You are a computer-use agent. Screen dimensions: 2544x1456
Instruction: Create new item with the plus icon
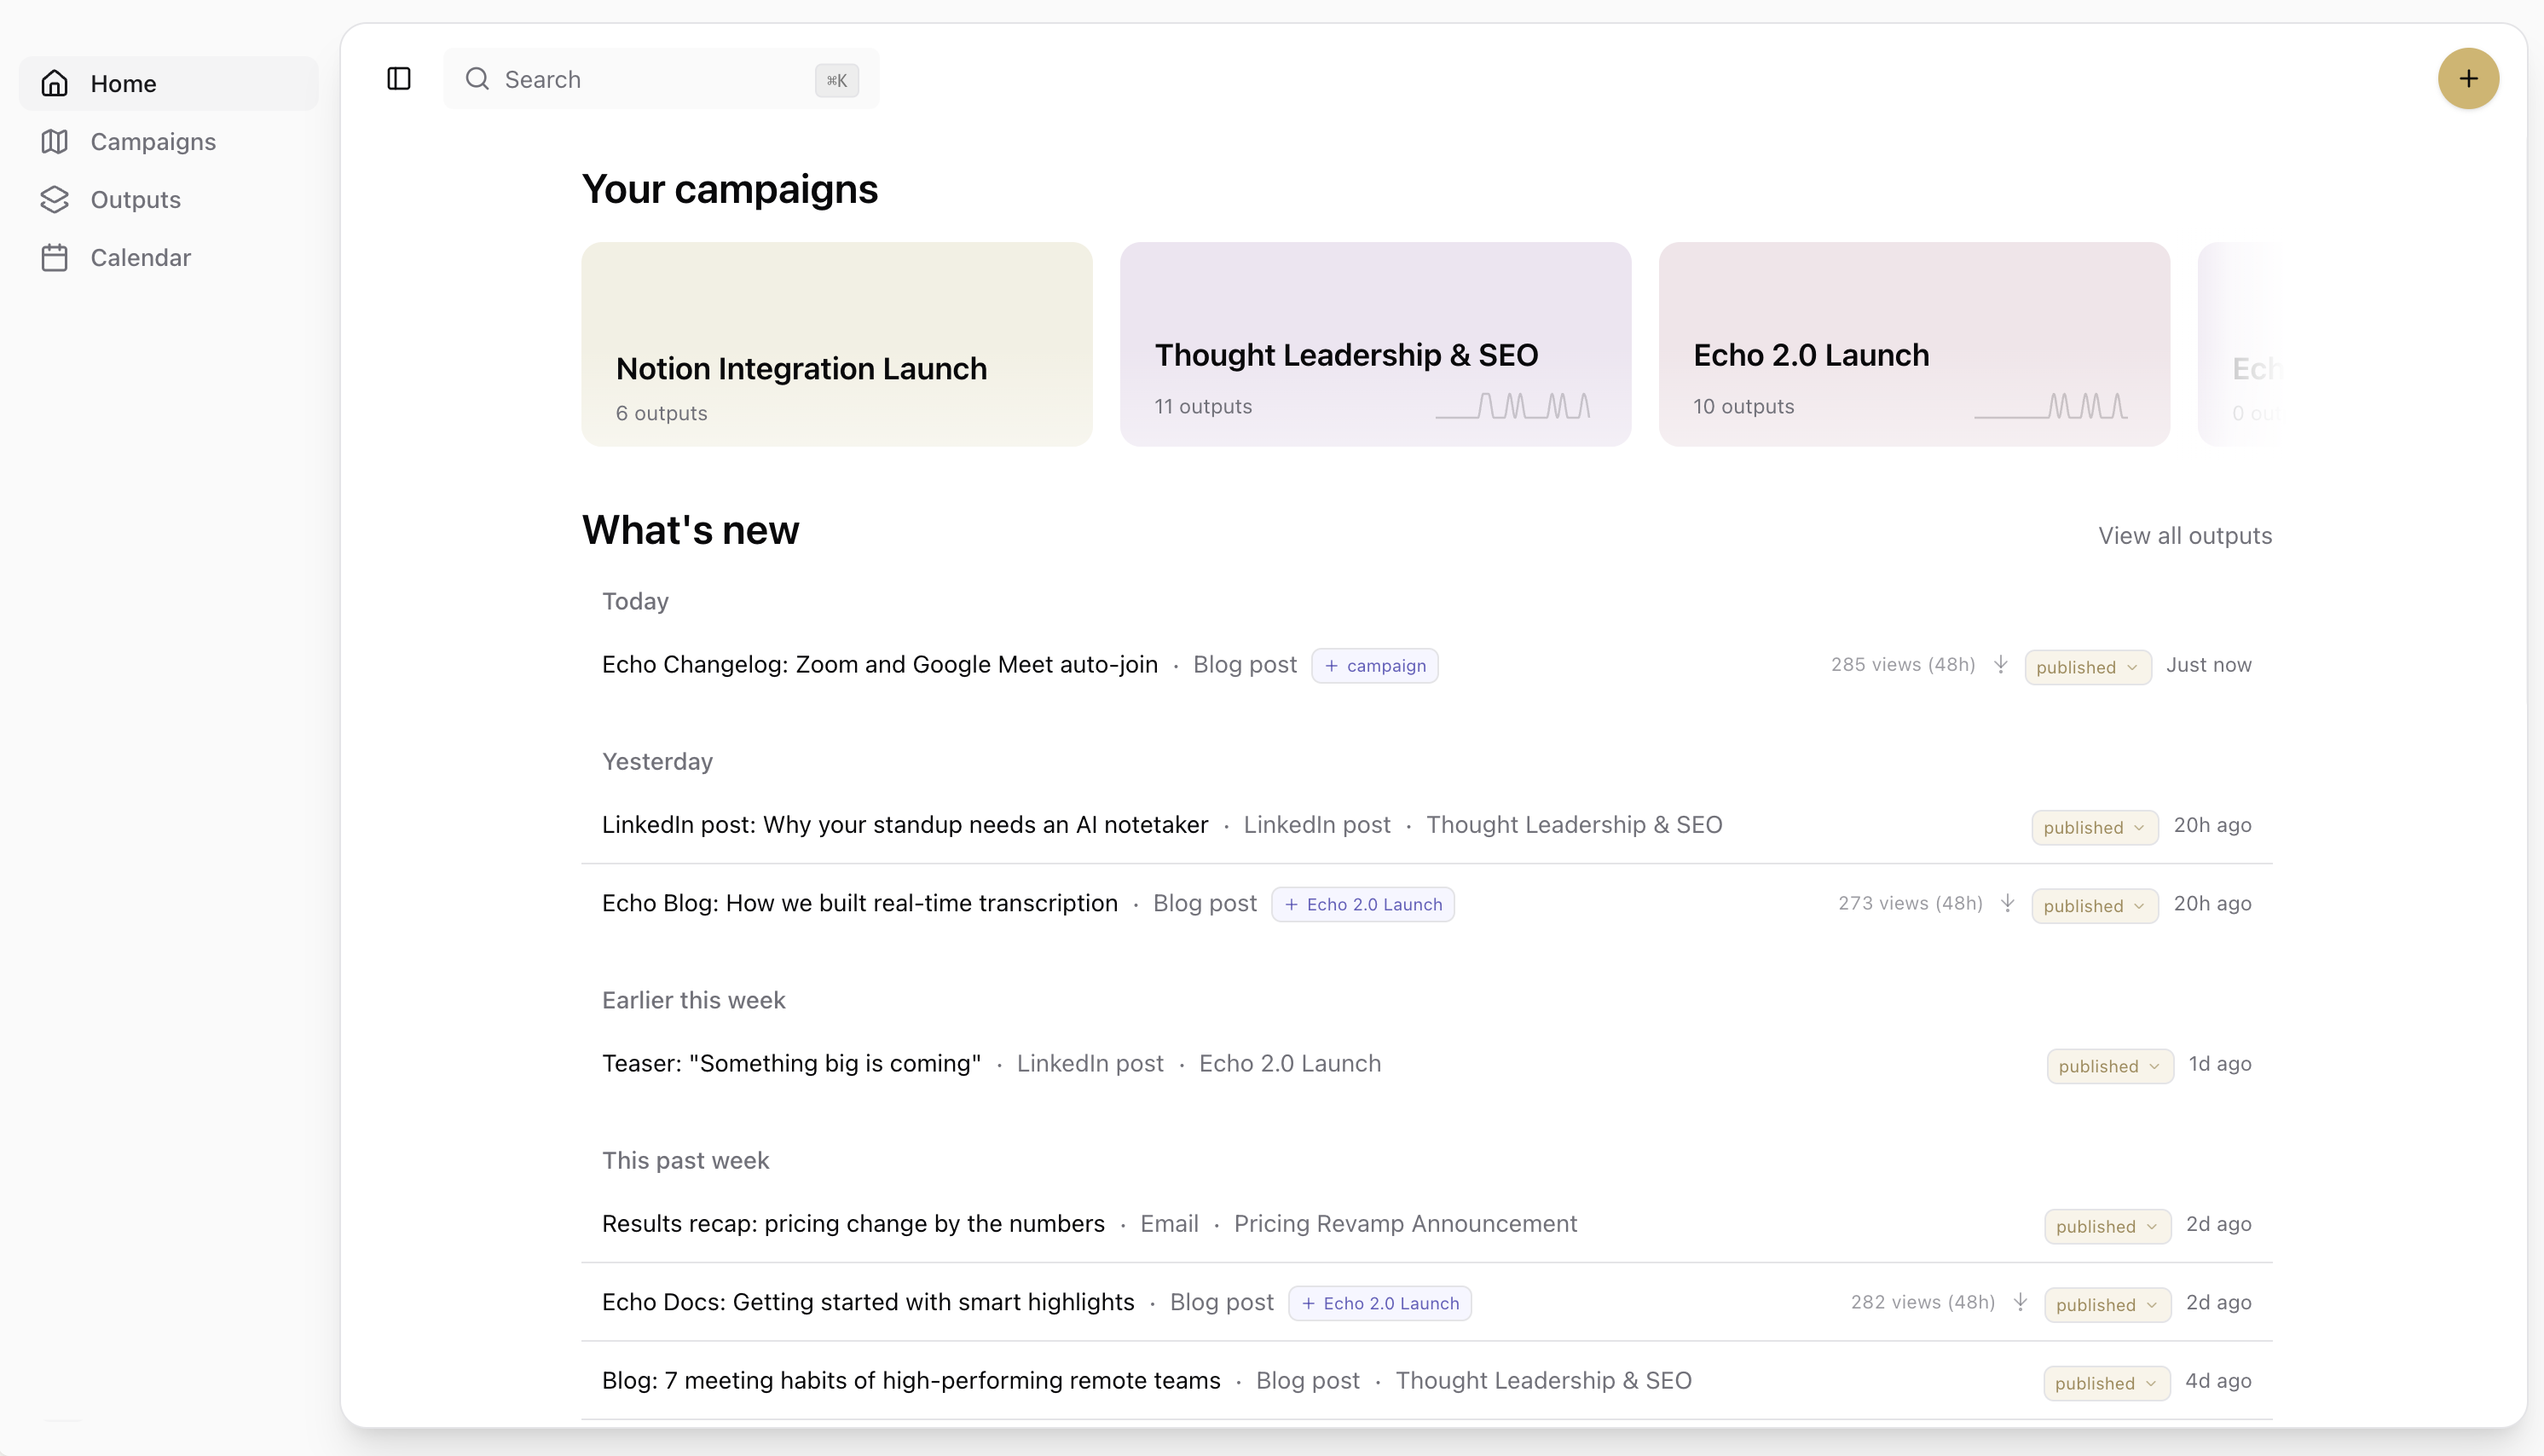(x=2468, y=79)
